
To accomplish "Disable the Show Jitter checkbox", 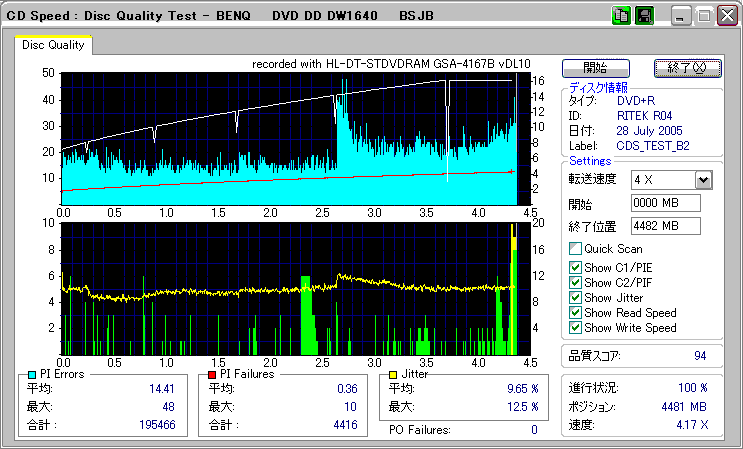I will pos(574,298).
